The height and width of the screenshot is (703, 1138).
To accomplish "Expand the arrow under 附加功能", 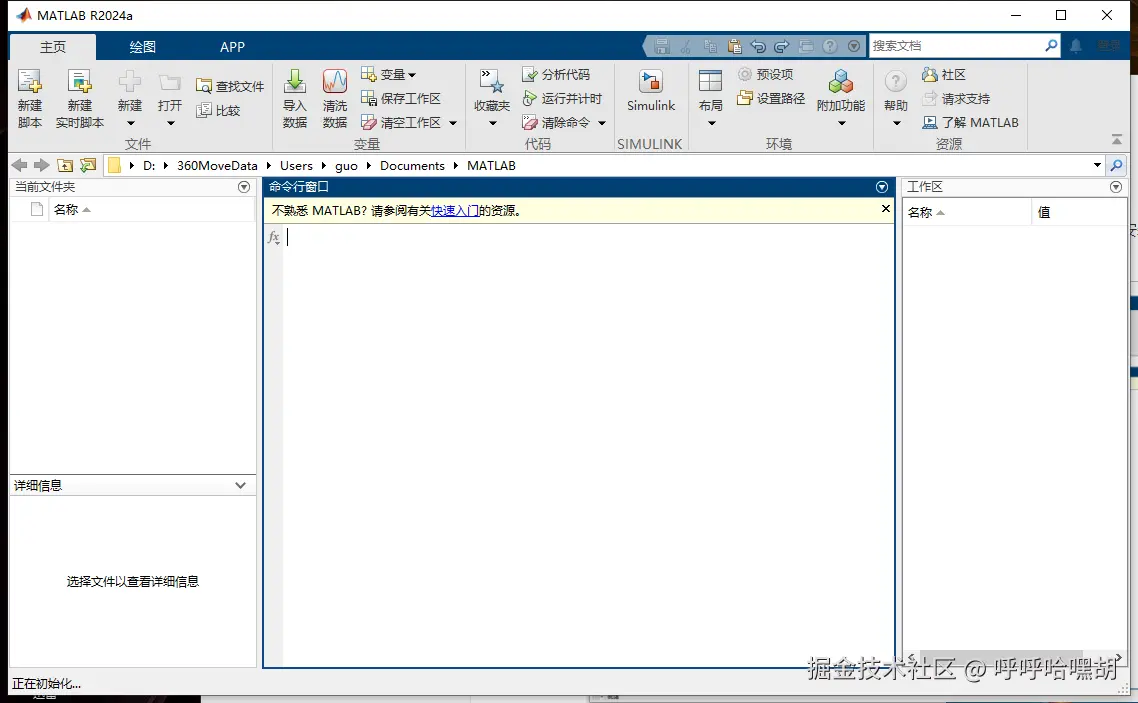I will click(842, 123).
